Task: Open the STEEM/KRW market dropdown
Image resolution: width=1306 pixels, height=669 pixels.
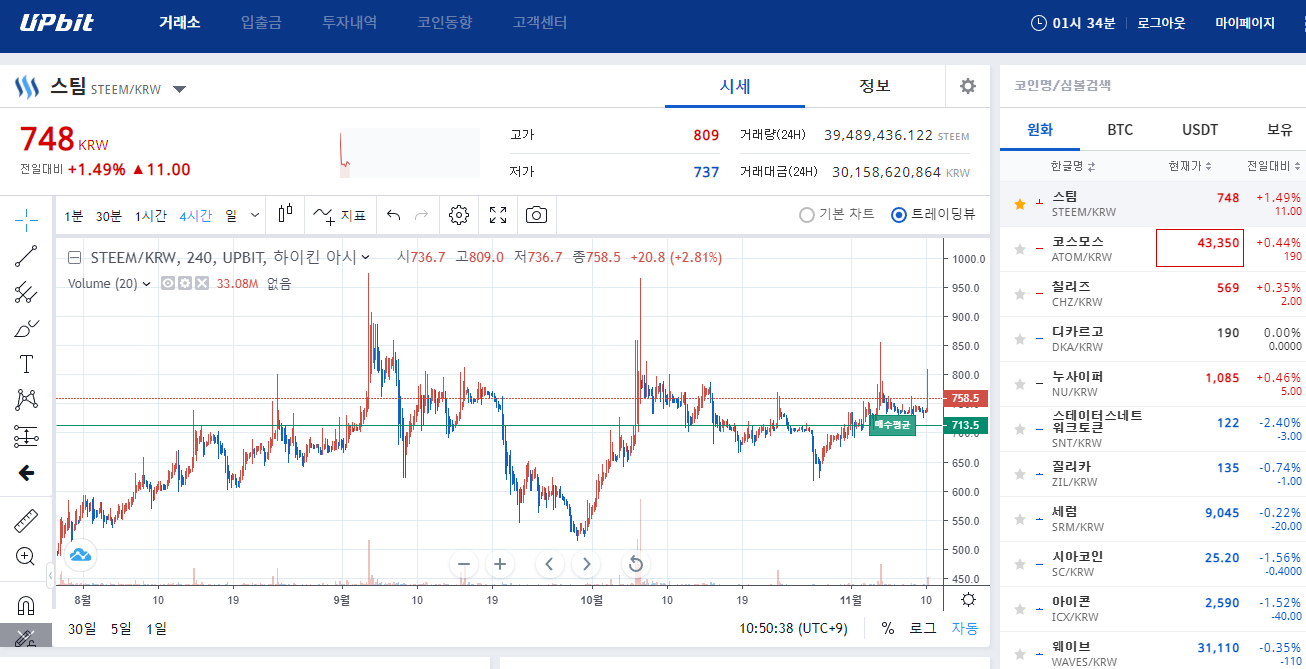Action: (x=179, y=89)
